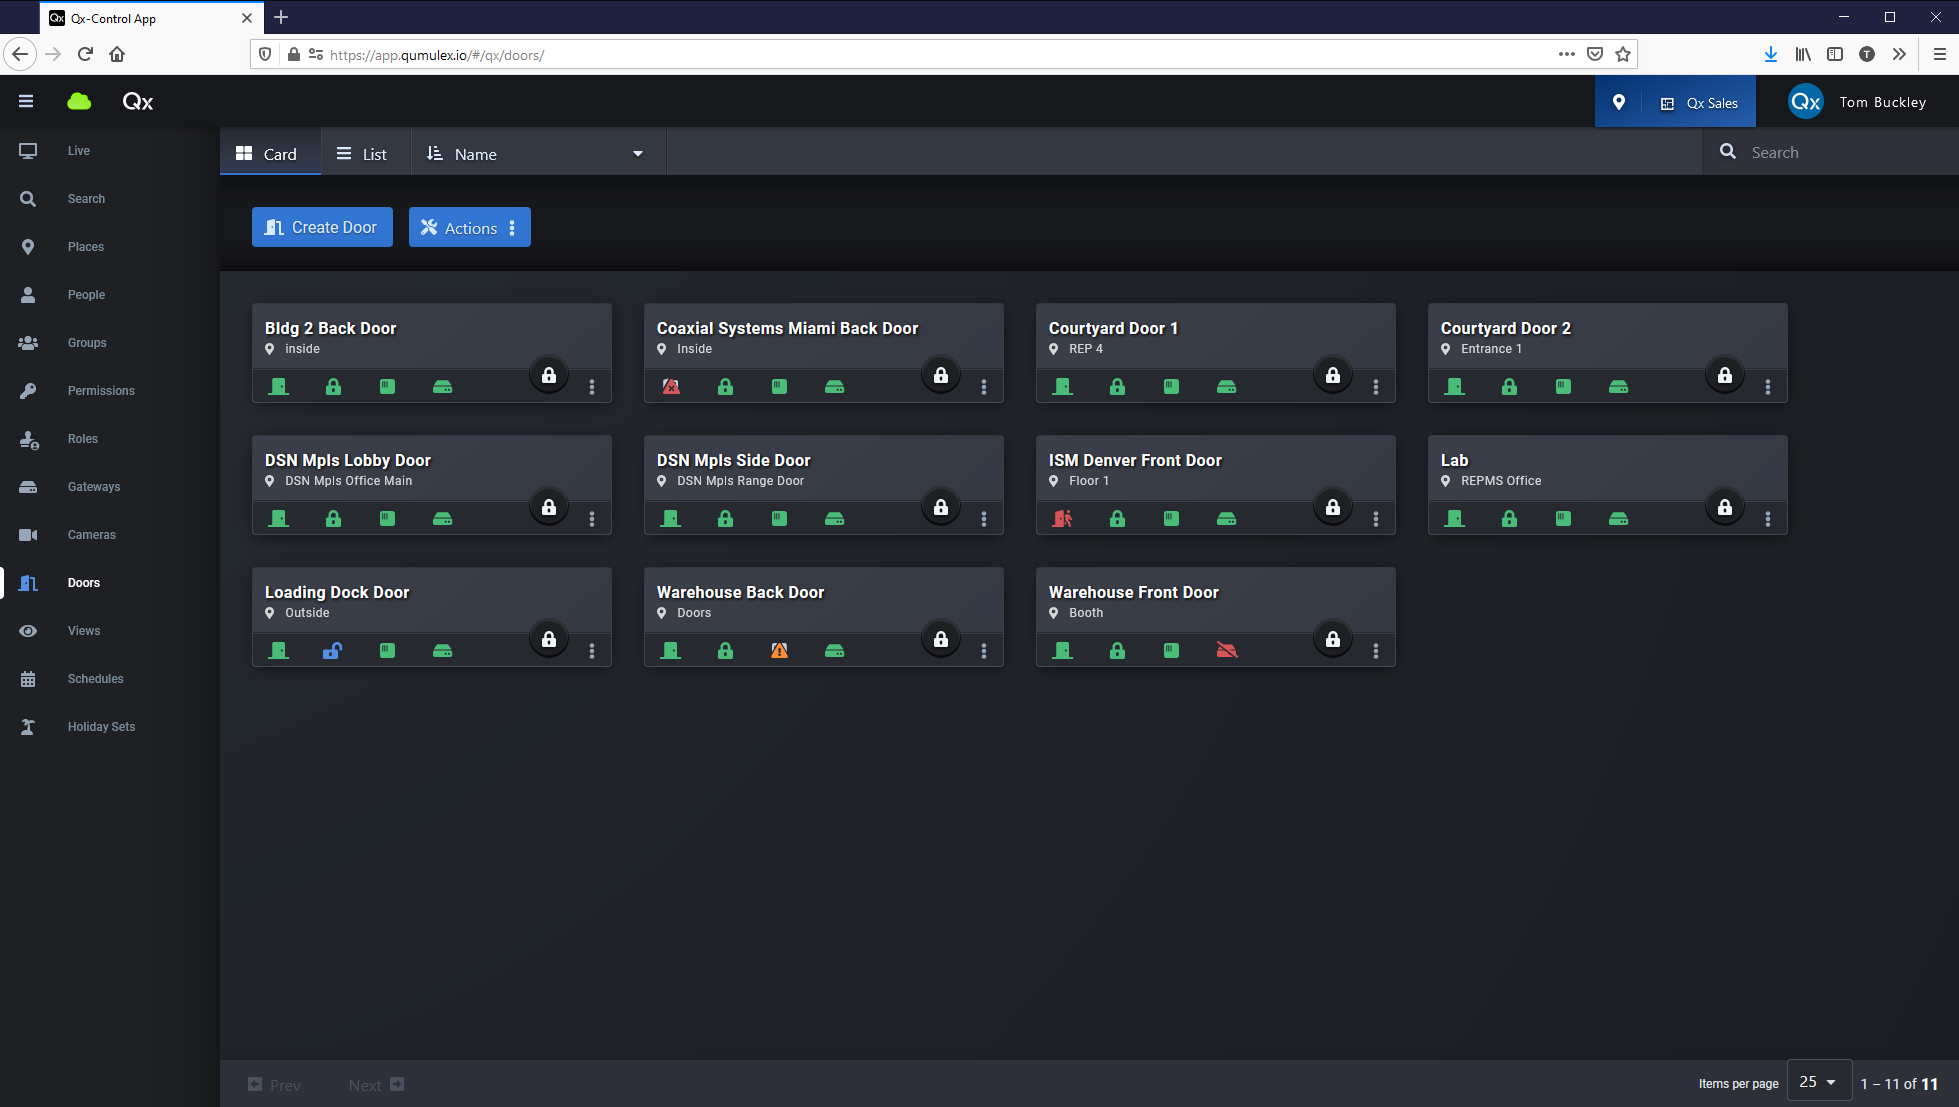
Task: Click the lock toggle on Warehouse Back Door
Action: (x=941, y=638)
